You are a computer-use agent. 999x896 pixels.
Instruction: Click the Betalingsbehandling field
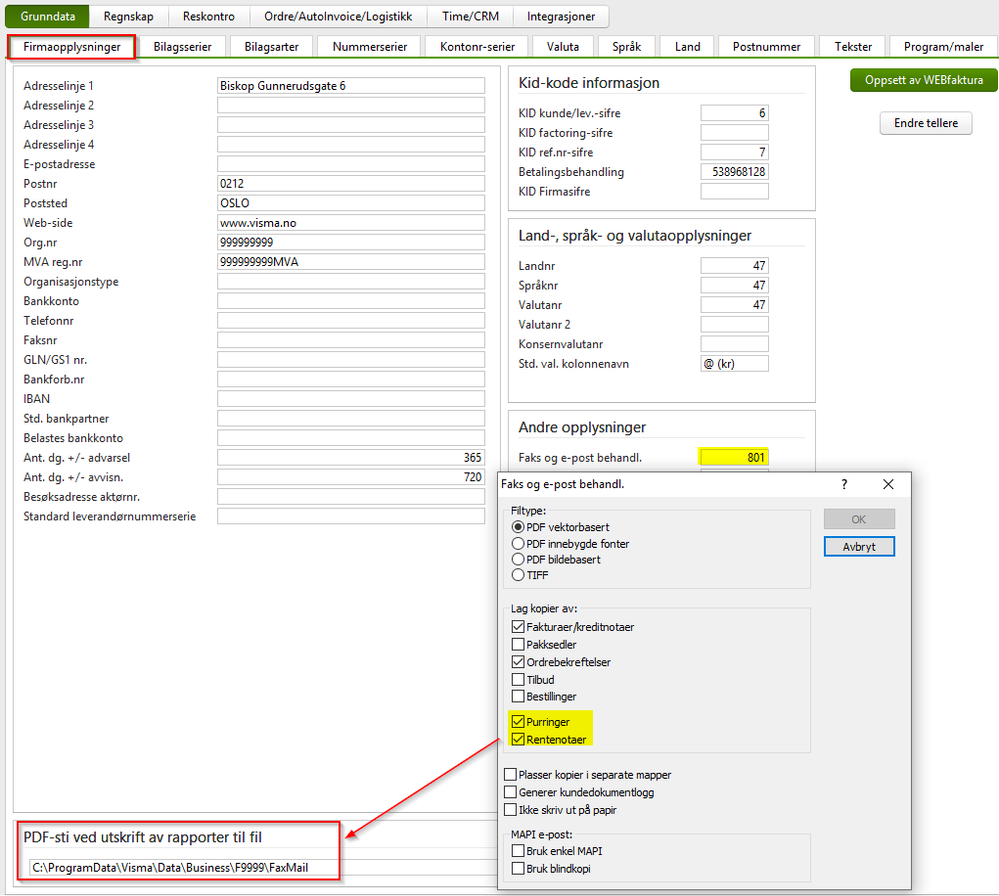(735, 171)
